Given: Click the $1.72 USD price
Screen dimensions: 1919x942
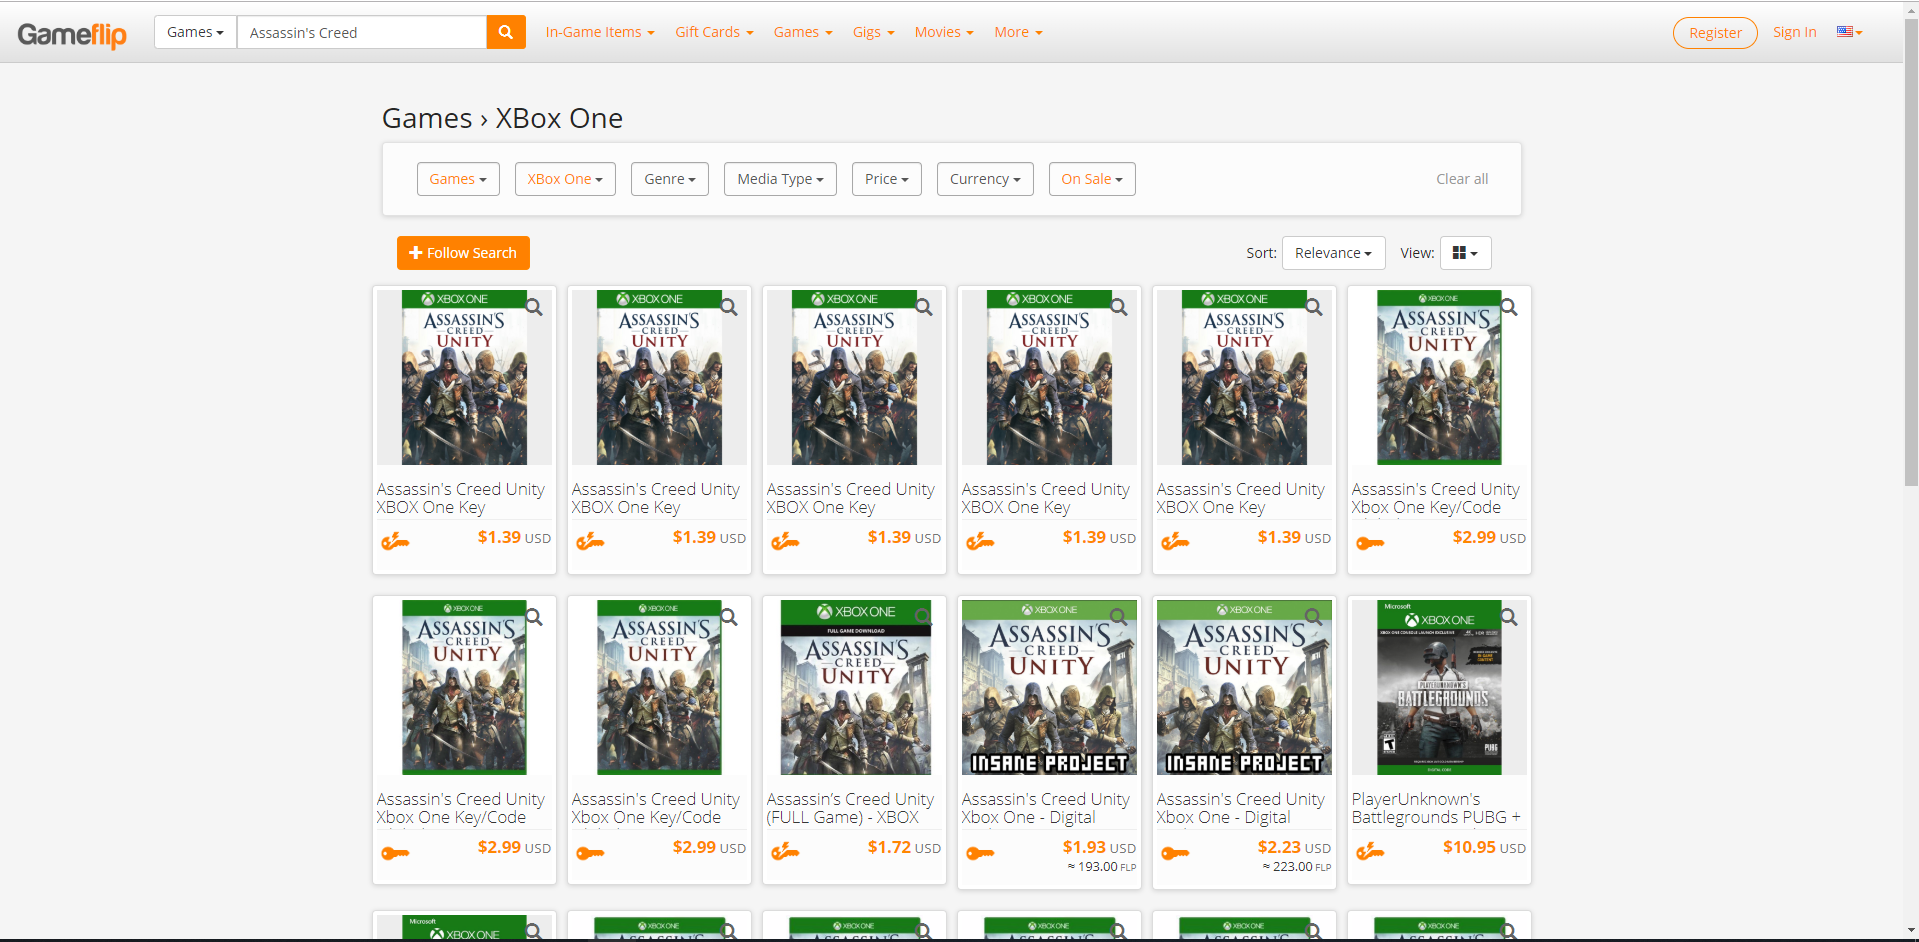Looking at the screenshot, I should click(x=904, y=847).
